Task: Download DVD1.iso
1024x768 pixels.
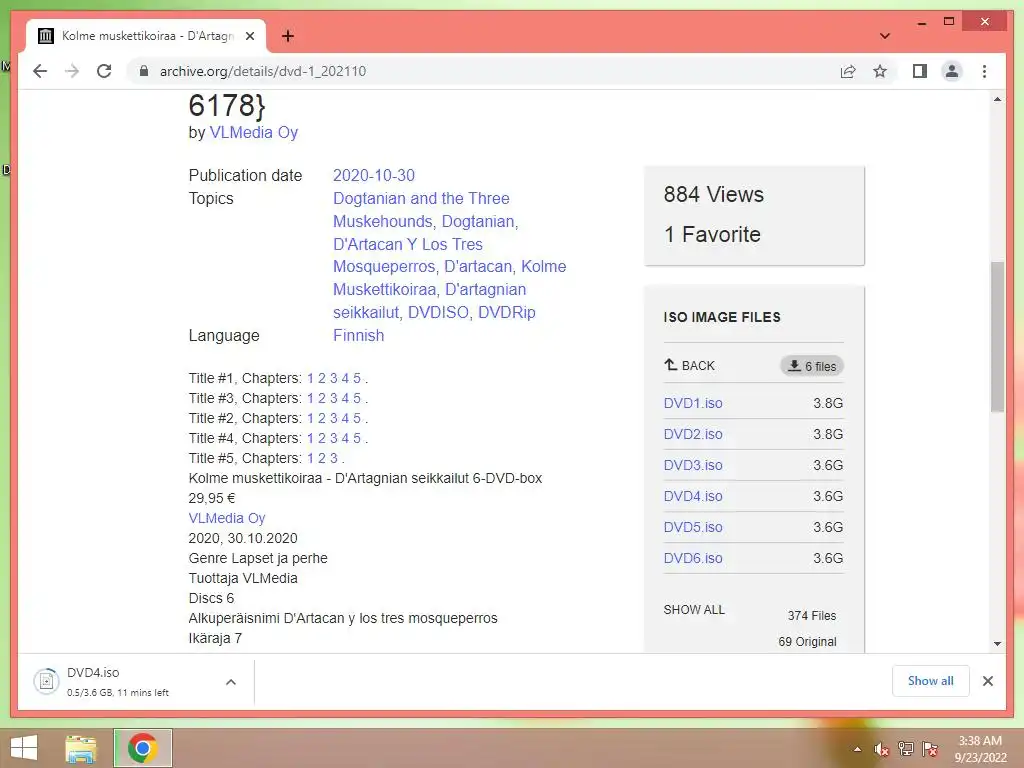Action: (x=693, y=403)
